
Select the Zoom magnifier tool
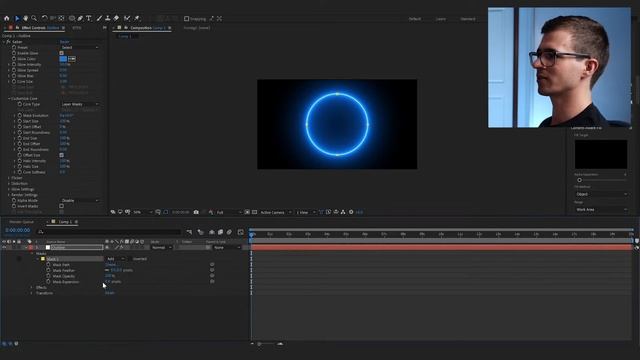tap(34, 18)
